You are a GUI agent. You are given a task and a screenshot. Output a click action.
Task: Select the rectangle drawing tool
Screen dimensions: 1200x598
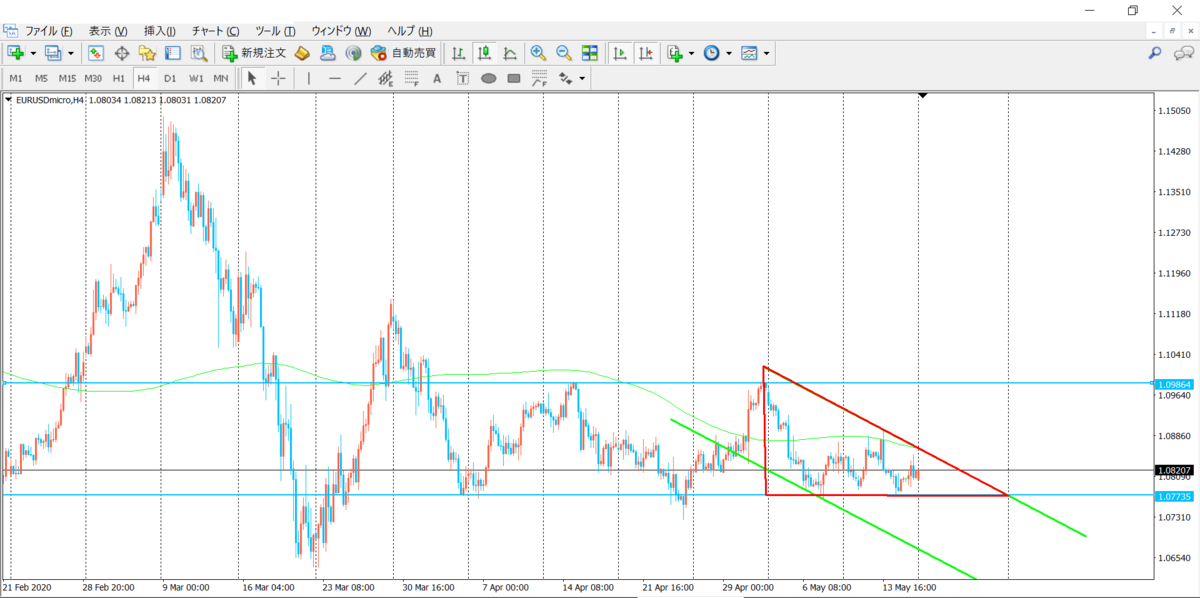click(x=514, y=78)
